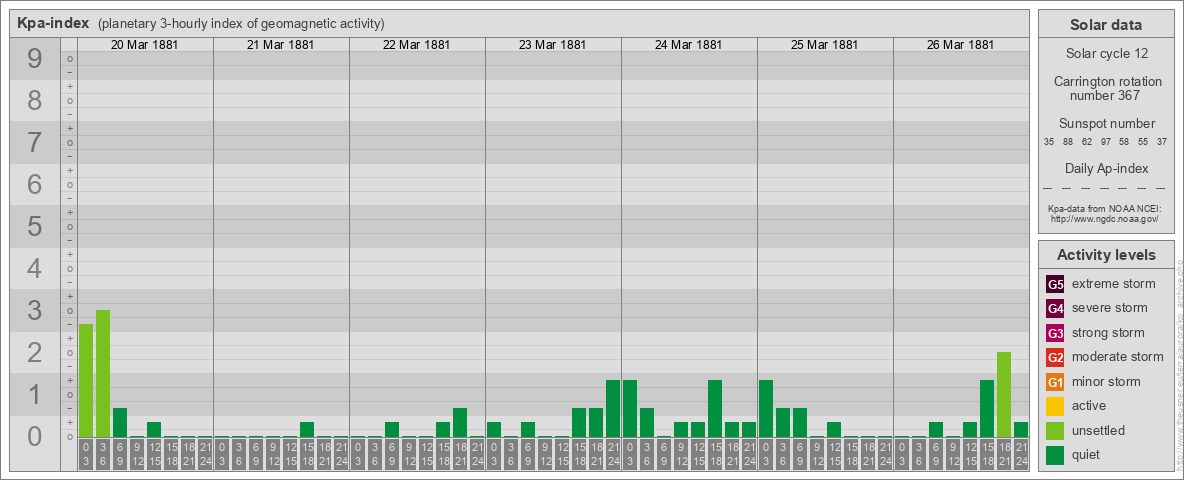
Task: Click the 25 Mar 1881 date header
Action: tap(824, 45)
